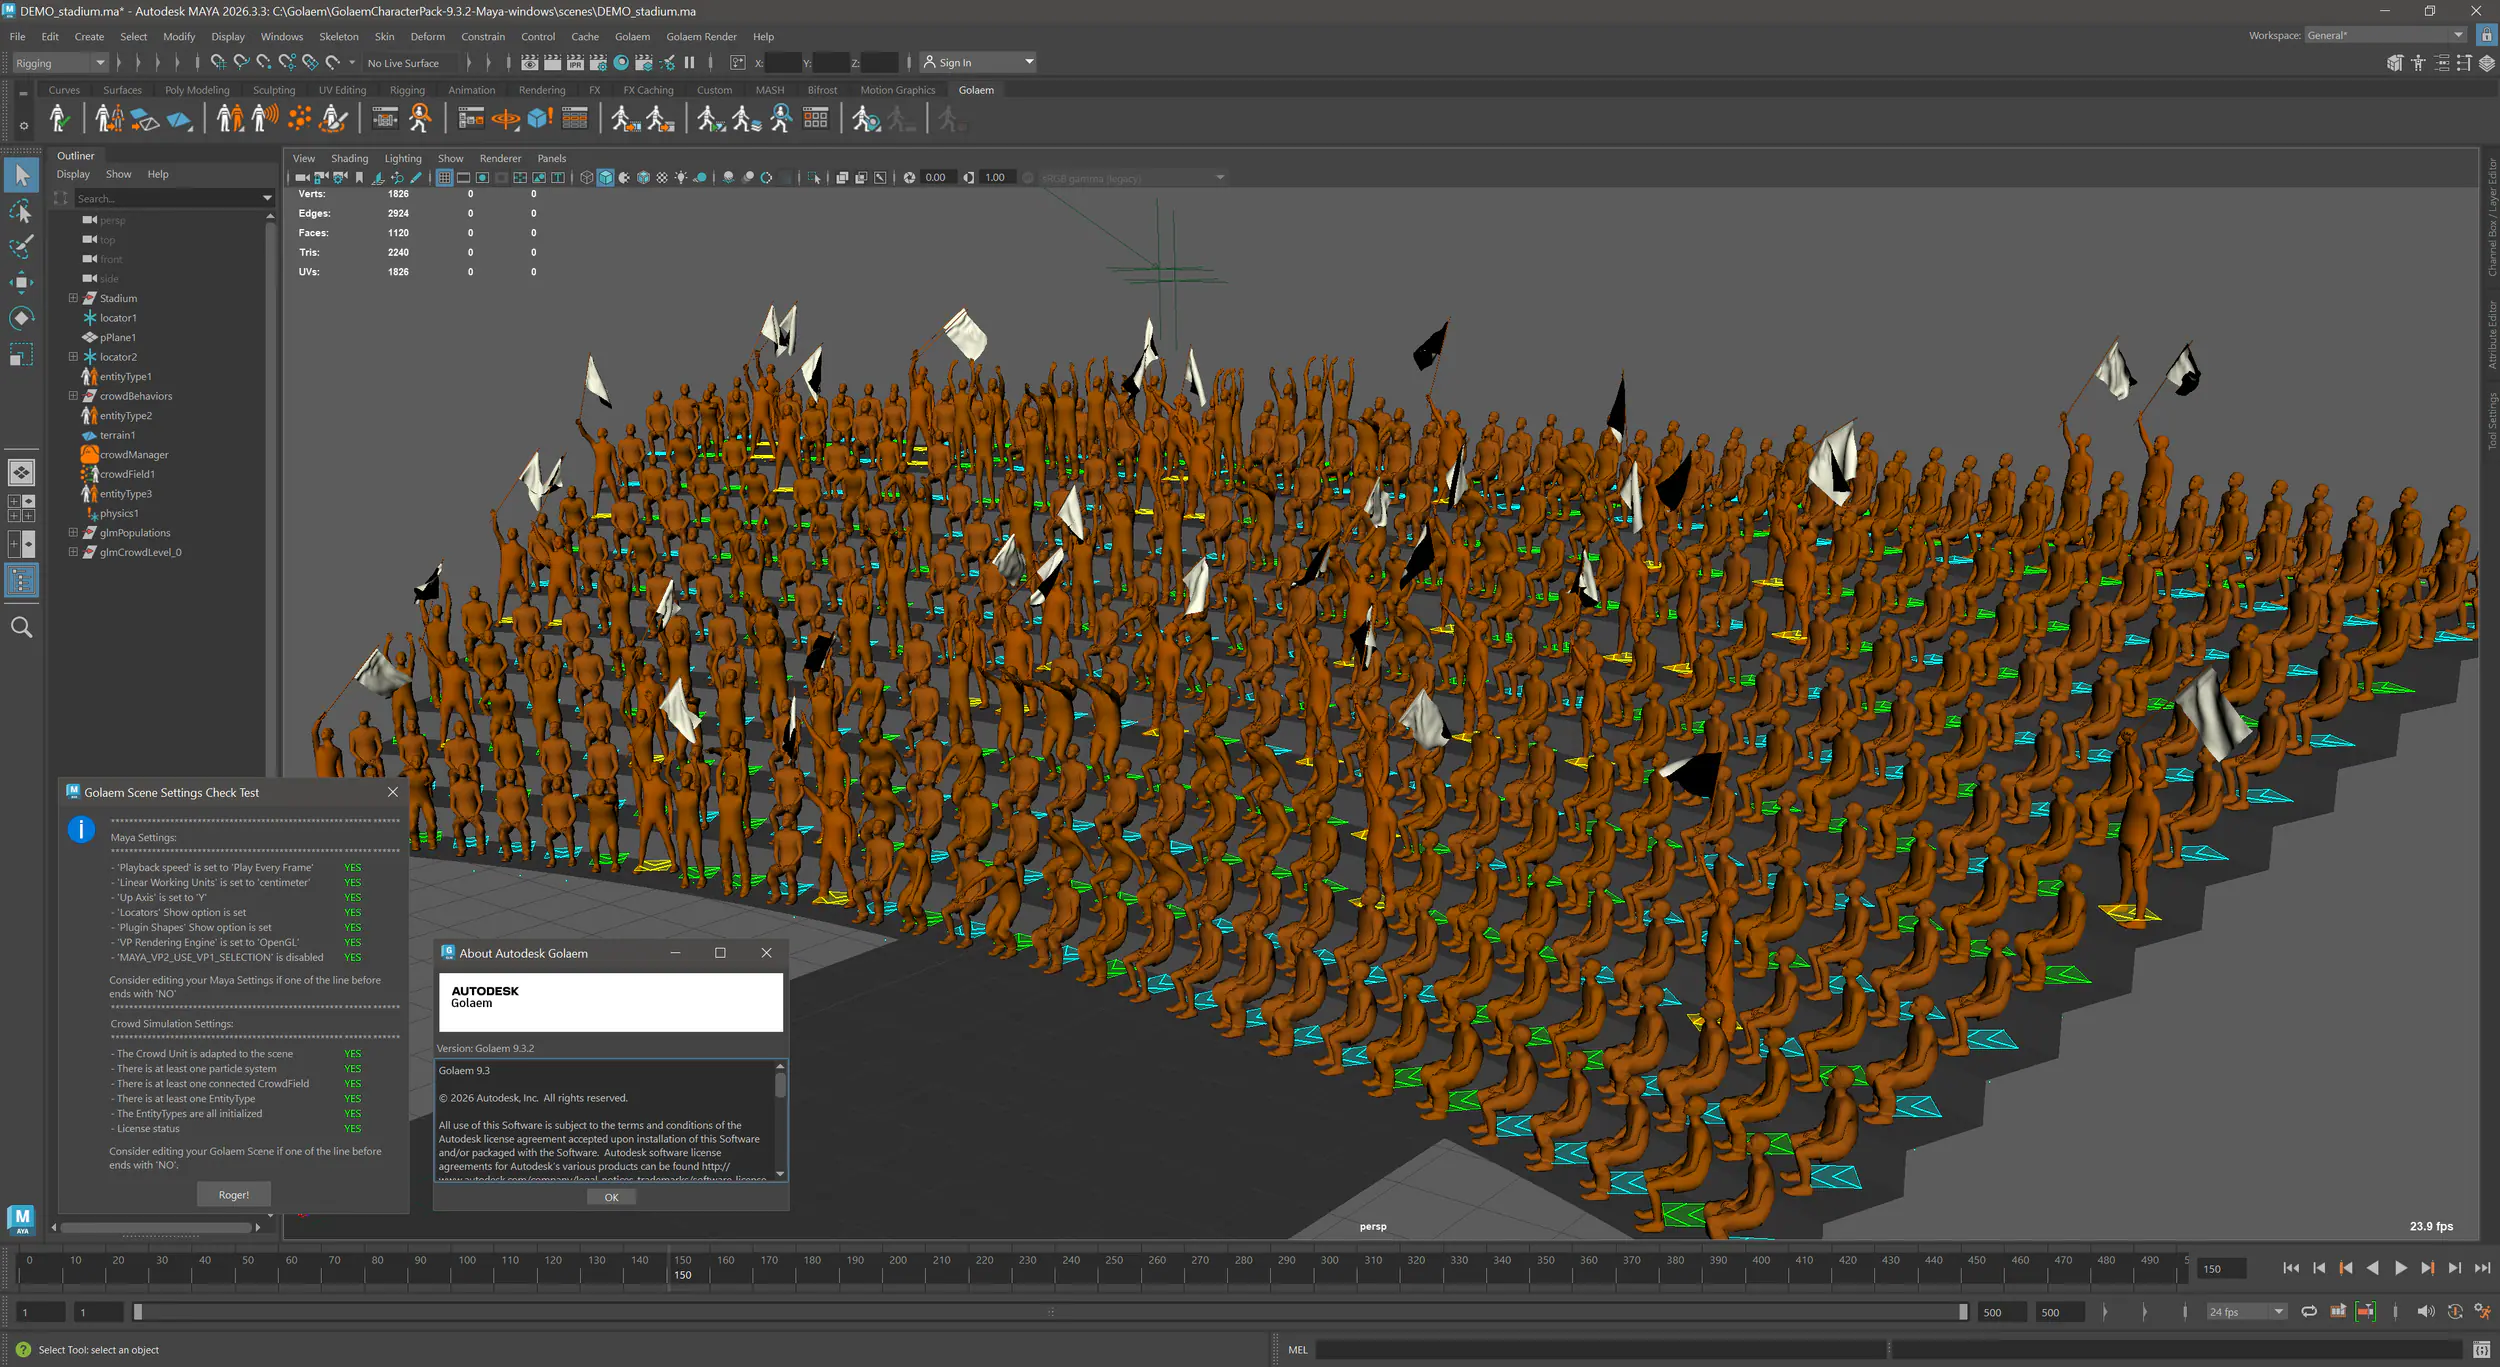Toggle the textured checker icon in viewport toolbar
This screenshot has height=1367, width=2500.
662,178
